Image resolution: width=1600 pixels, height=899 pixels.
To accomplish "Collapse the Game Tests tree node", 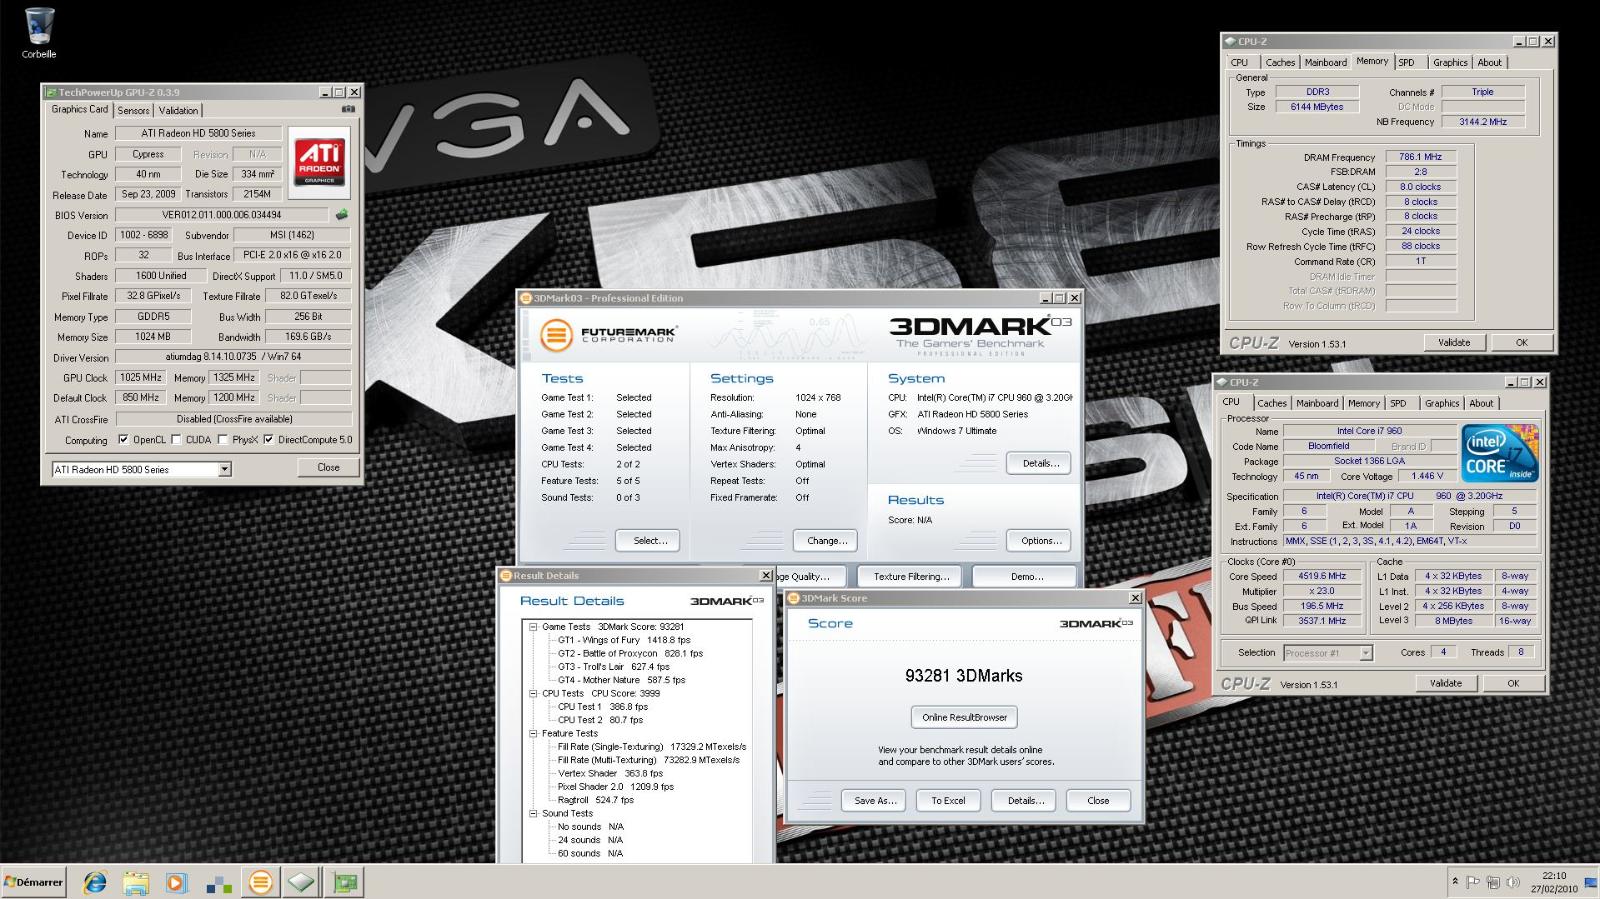I will 534,627.
